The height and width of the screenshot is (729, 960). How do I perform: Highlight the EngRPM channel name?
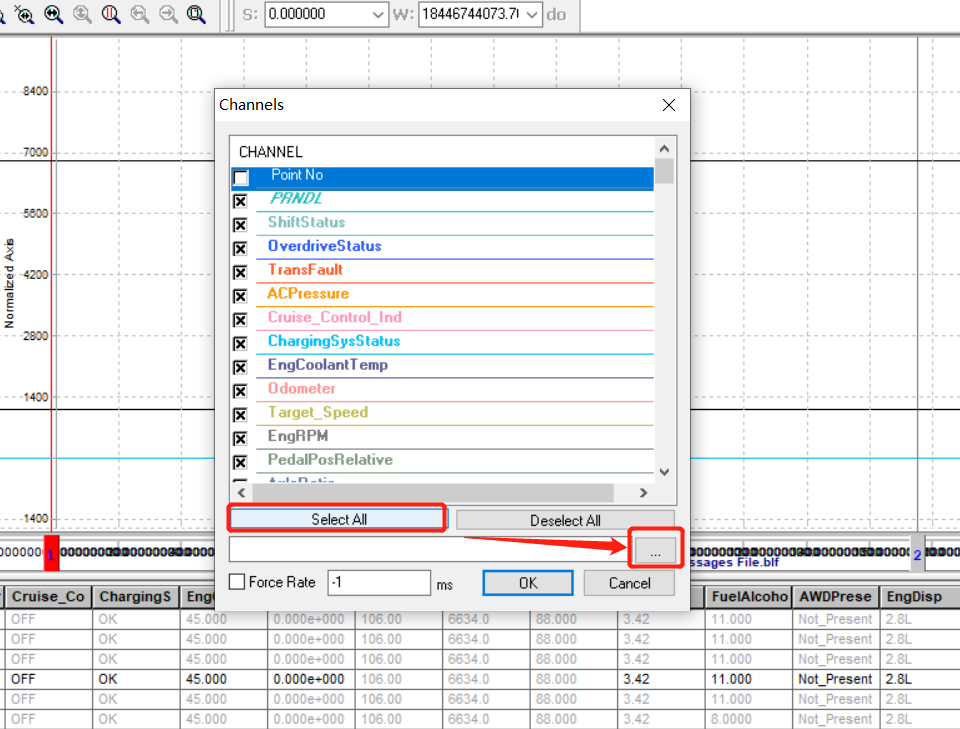pyautogui.click(x=298, y=436)
